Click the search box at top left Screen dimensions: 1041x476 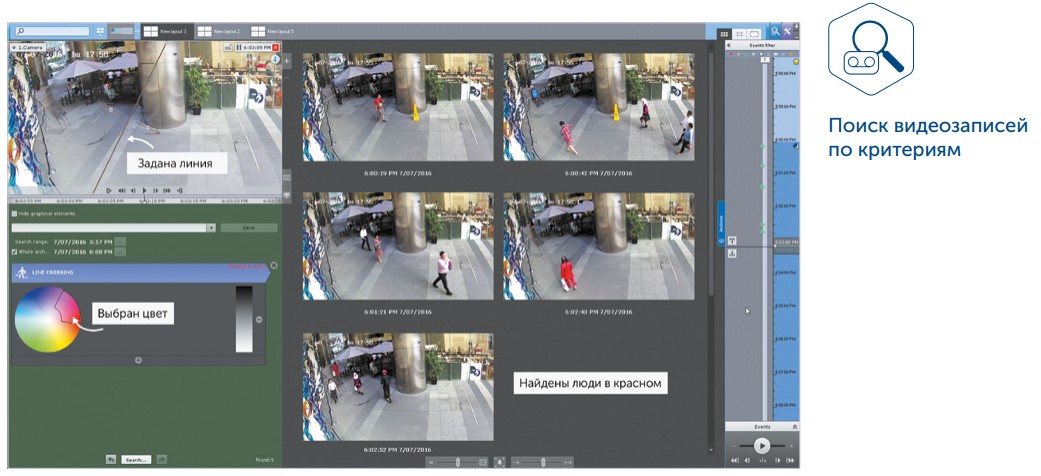tap(52, 31)
